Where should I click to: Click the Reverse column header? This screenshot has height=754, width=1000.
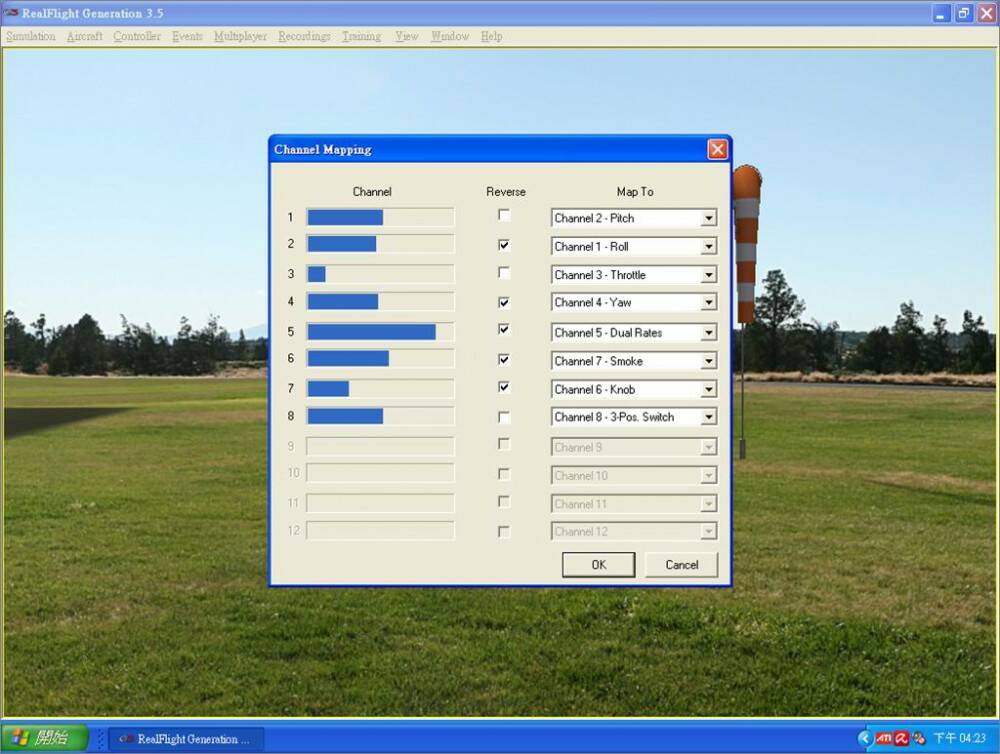point(506,191)
